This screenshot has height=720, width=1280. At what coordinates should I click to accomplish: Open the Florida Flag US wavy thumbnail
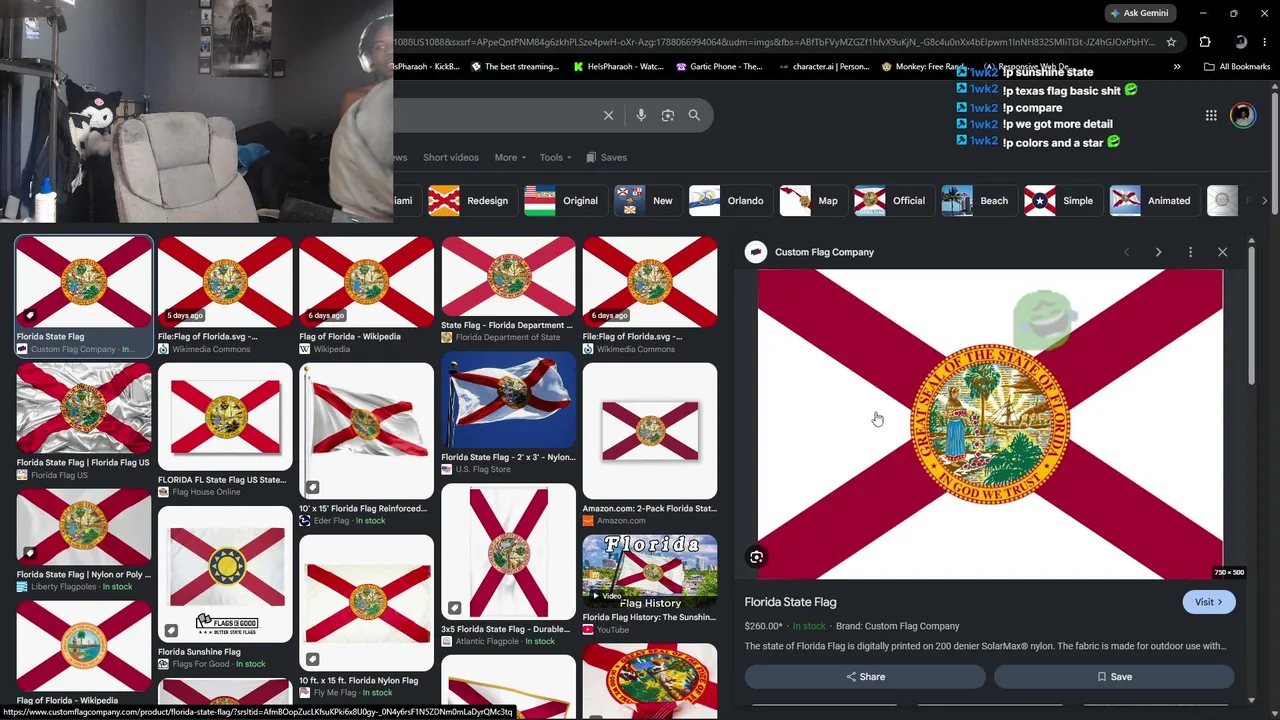(x=84, y=408)
